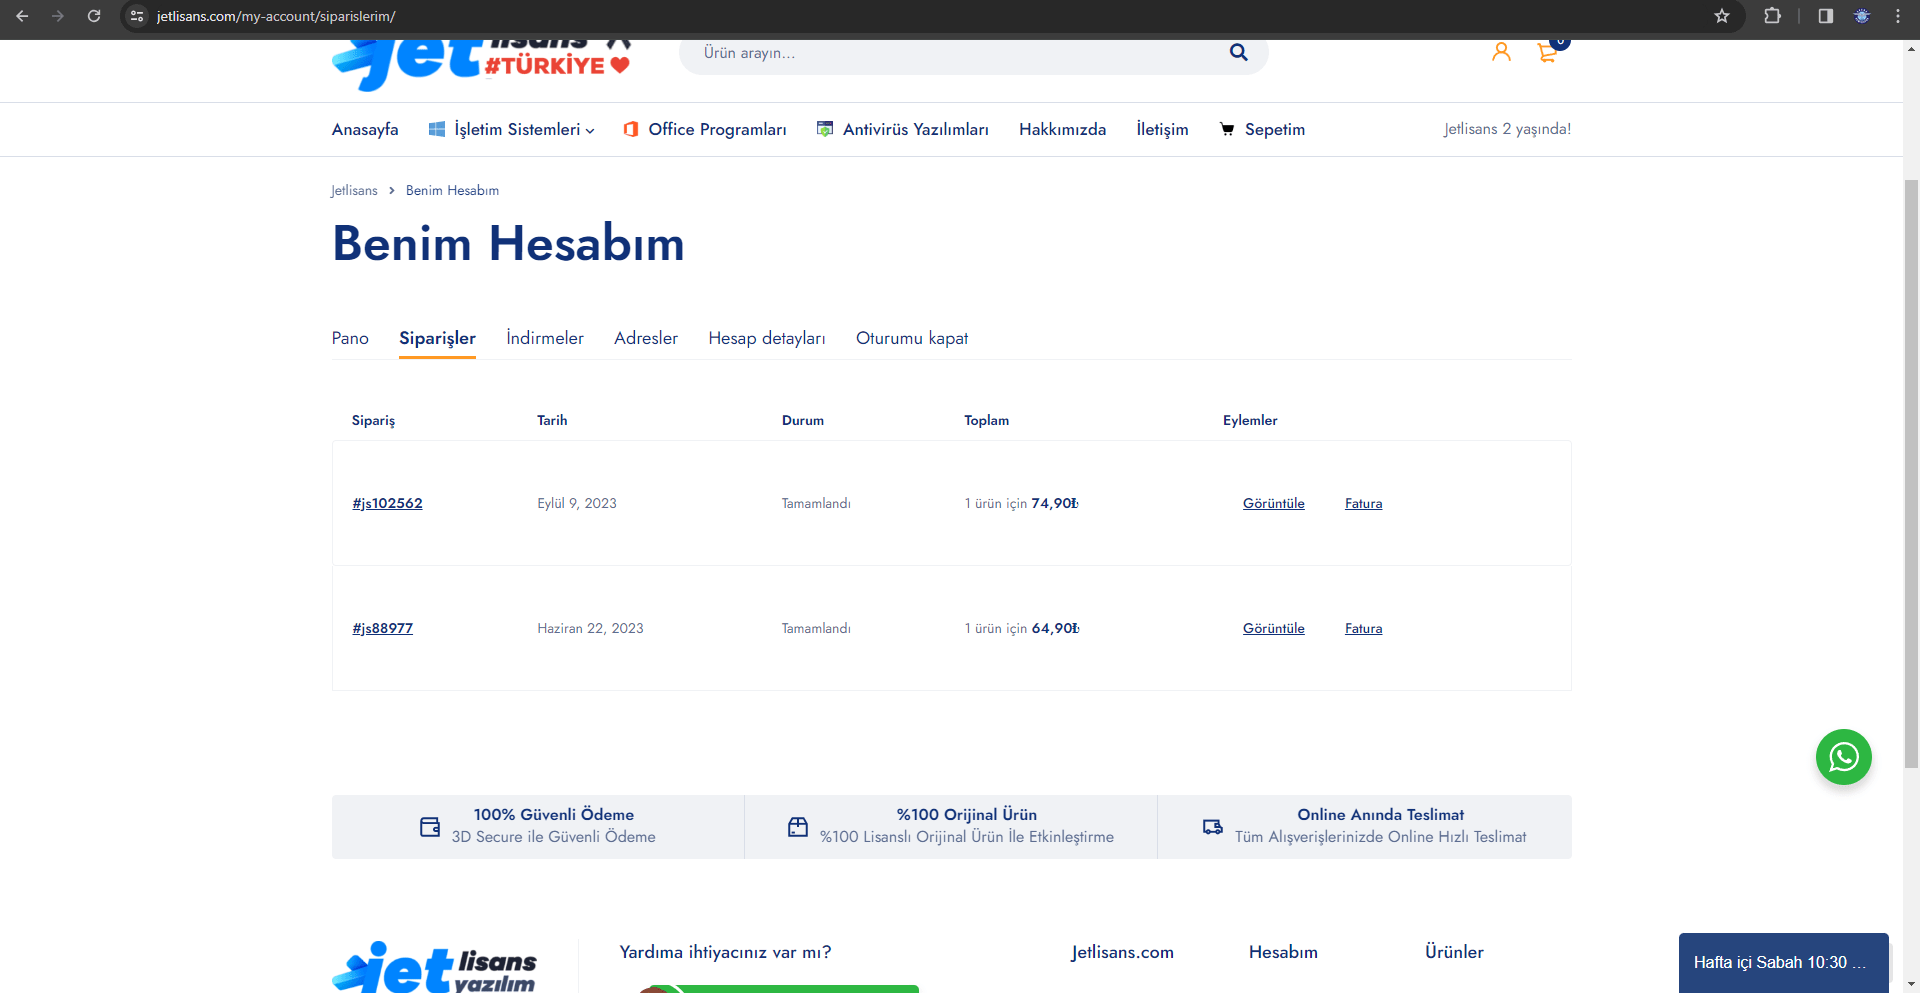Click footer Jetlisans.com heading
The width and height of the screenshot is (1920, 993).
click(1122, 952)
